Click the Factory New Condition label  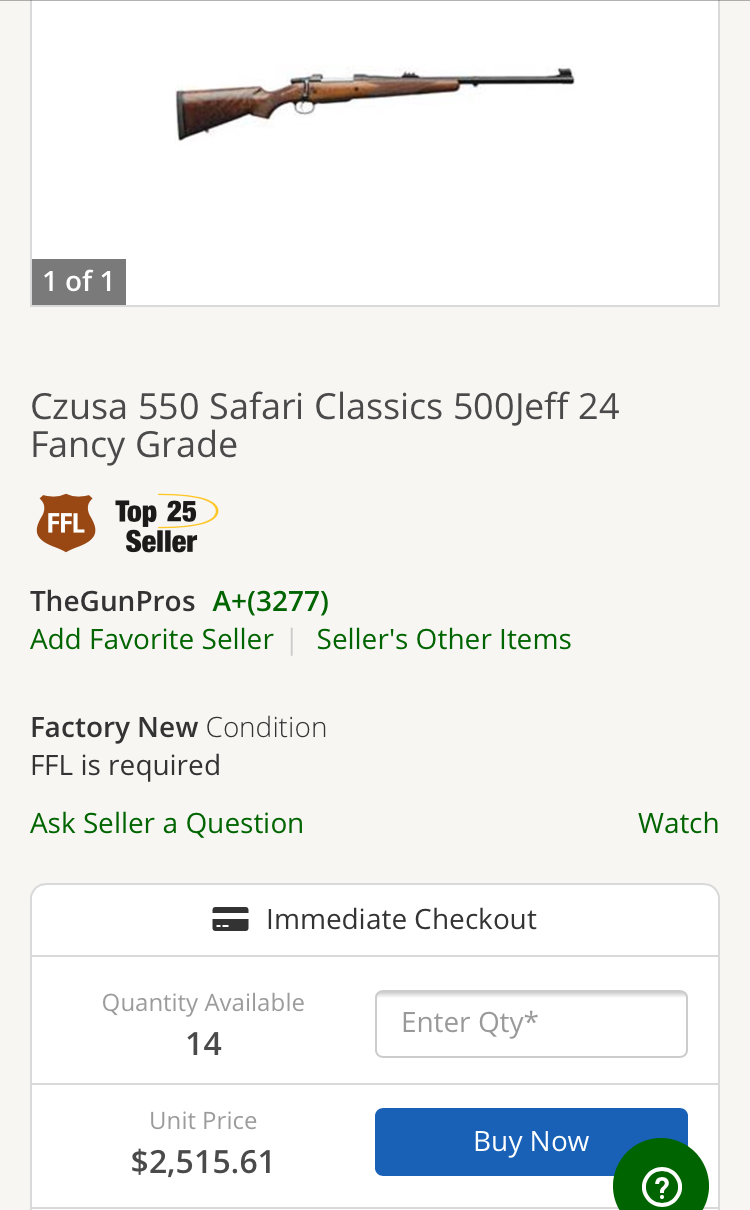179,727
